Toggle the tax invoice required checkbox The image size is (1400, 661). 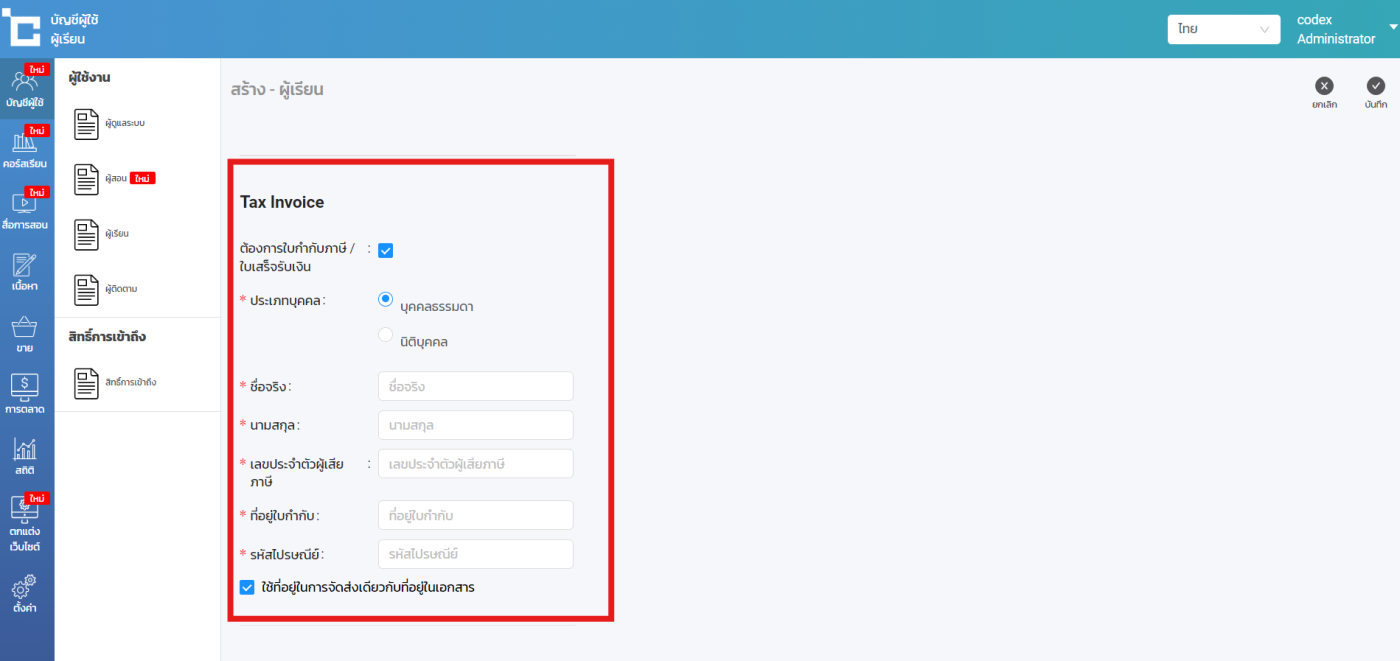pyautogui.click(x=386, y=251)
